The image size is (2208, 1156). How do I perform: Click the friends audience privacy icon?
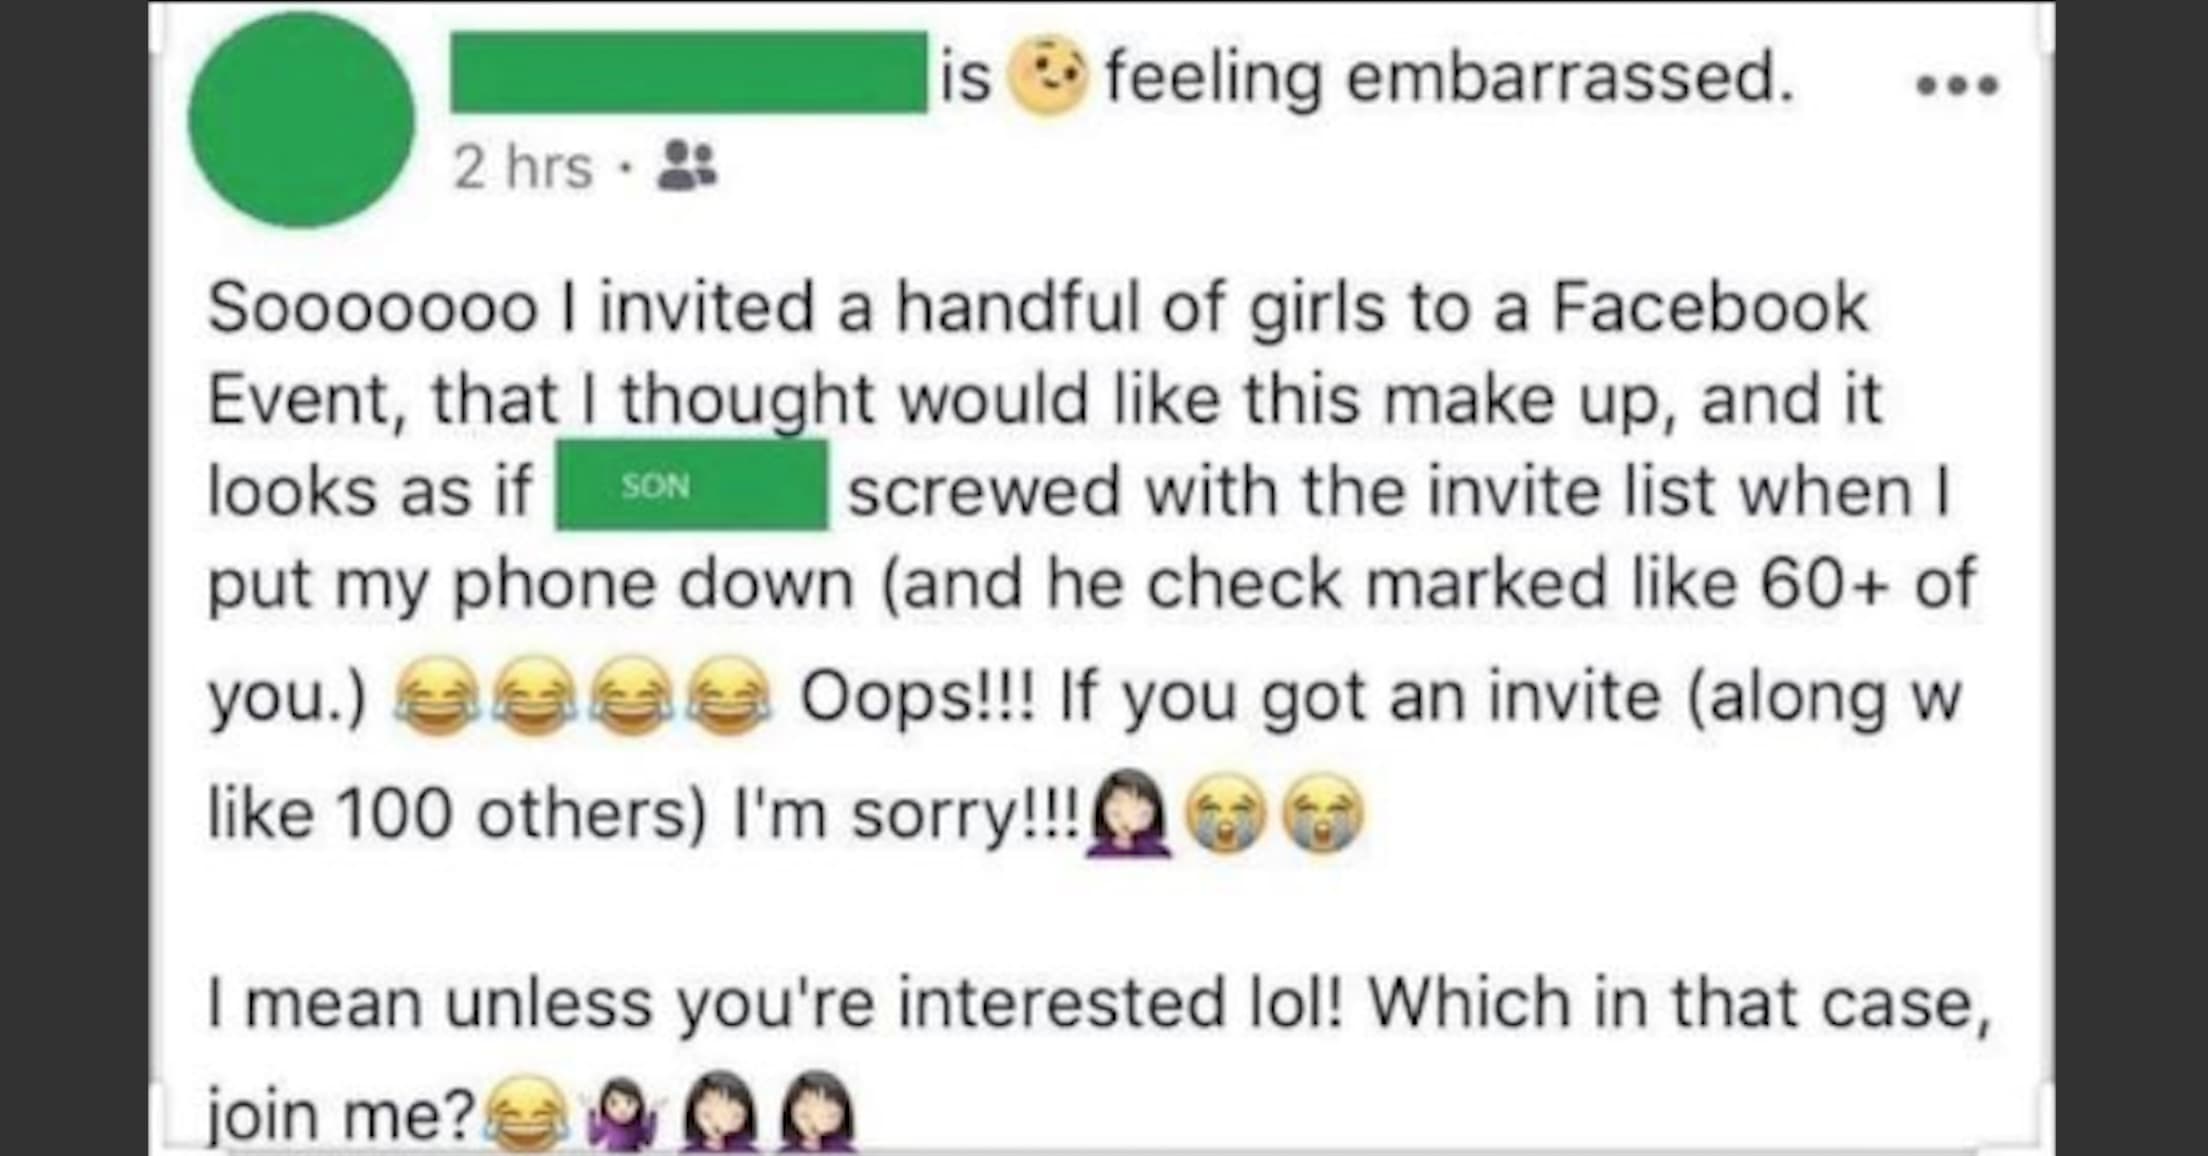point(686,165)
